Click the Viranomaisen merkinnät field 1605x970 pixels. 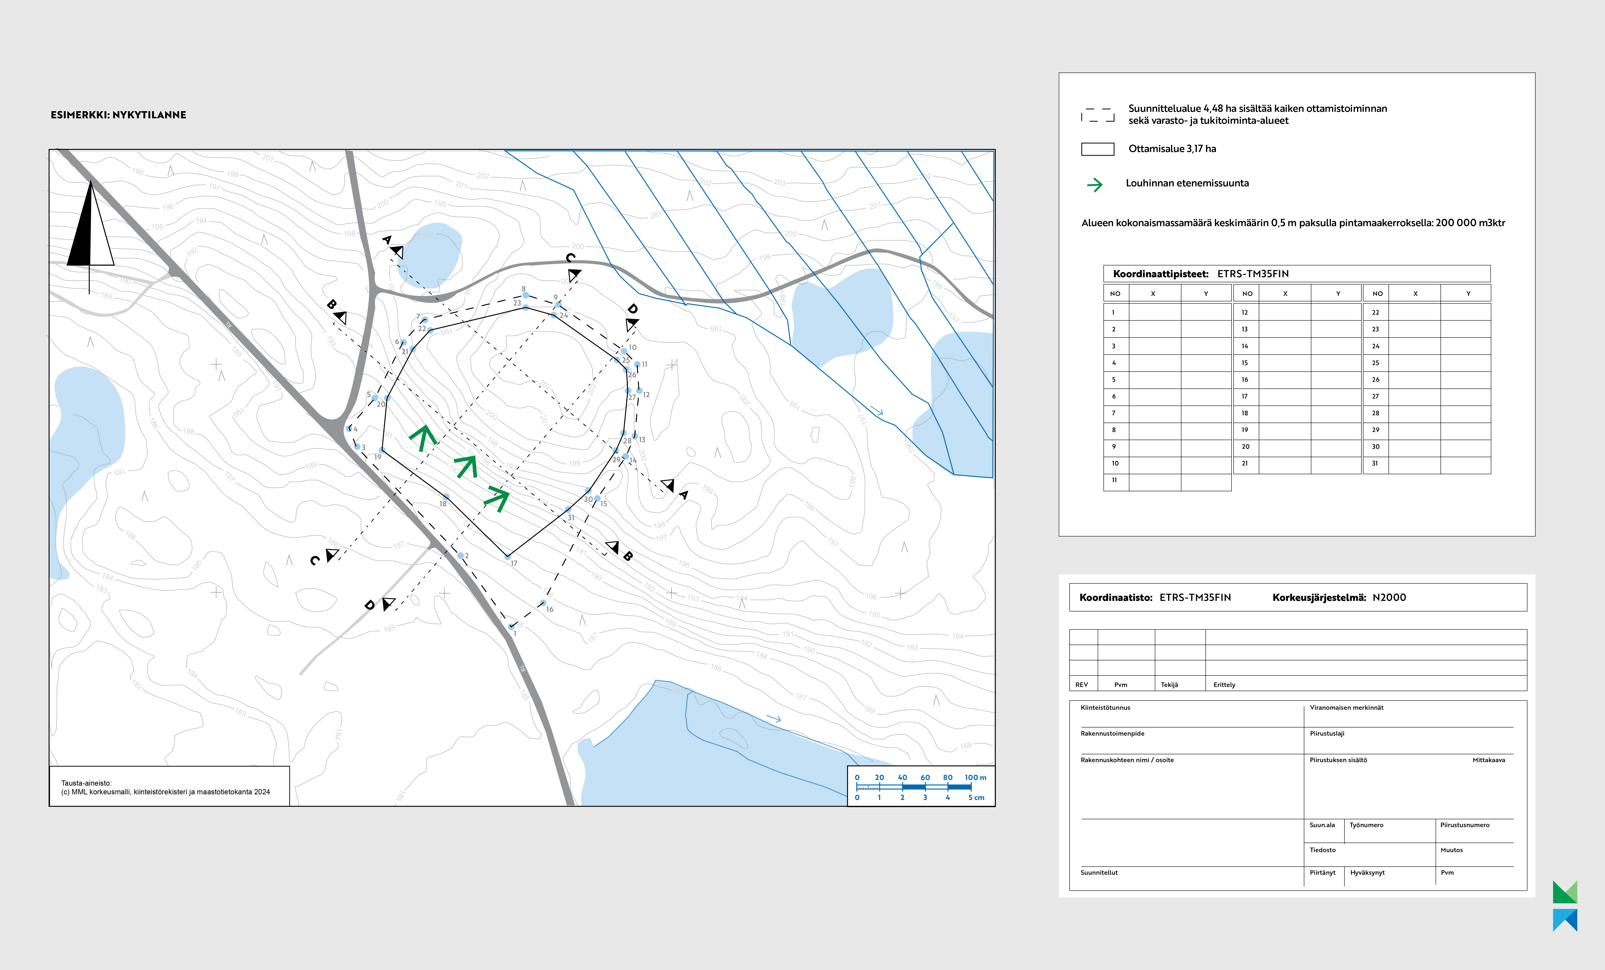click(x=1409, y=714)
